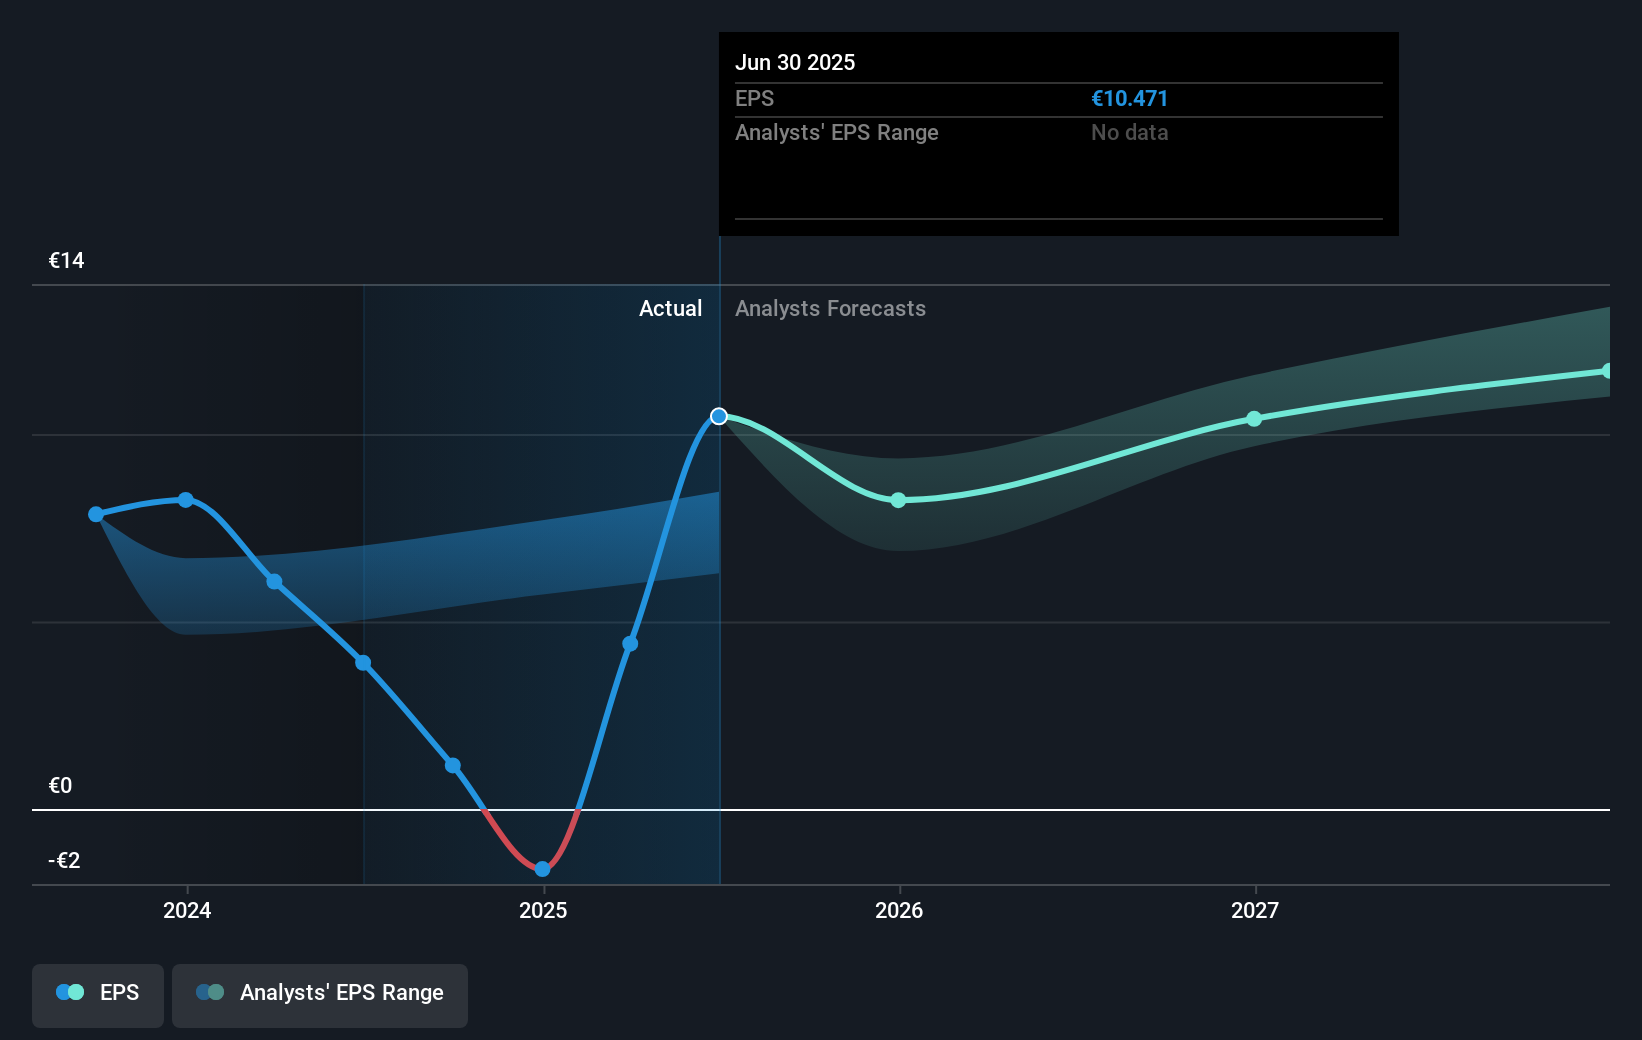Click the lowest red EPS data point
Screen dimensions: 1642x1040
click(541, 869)
